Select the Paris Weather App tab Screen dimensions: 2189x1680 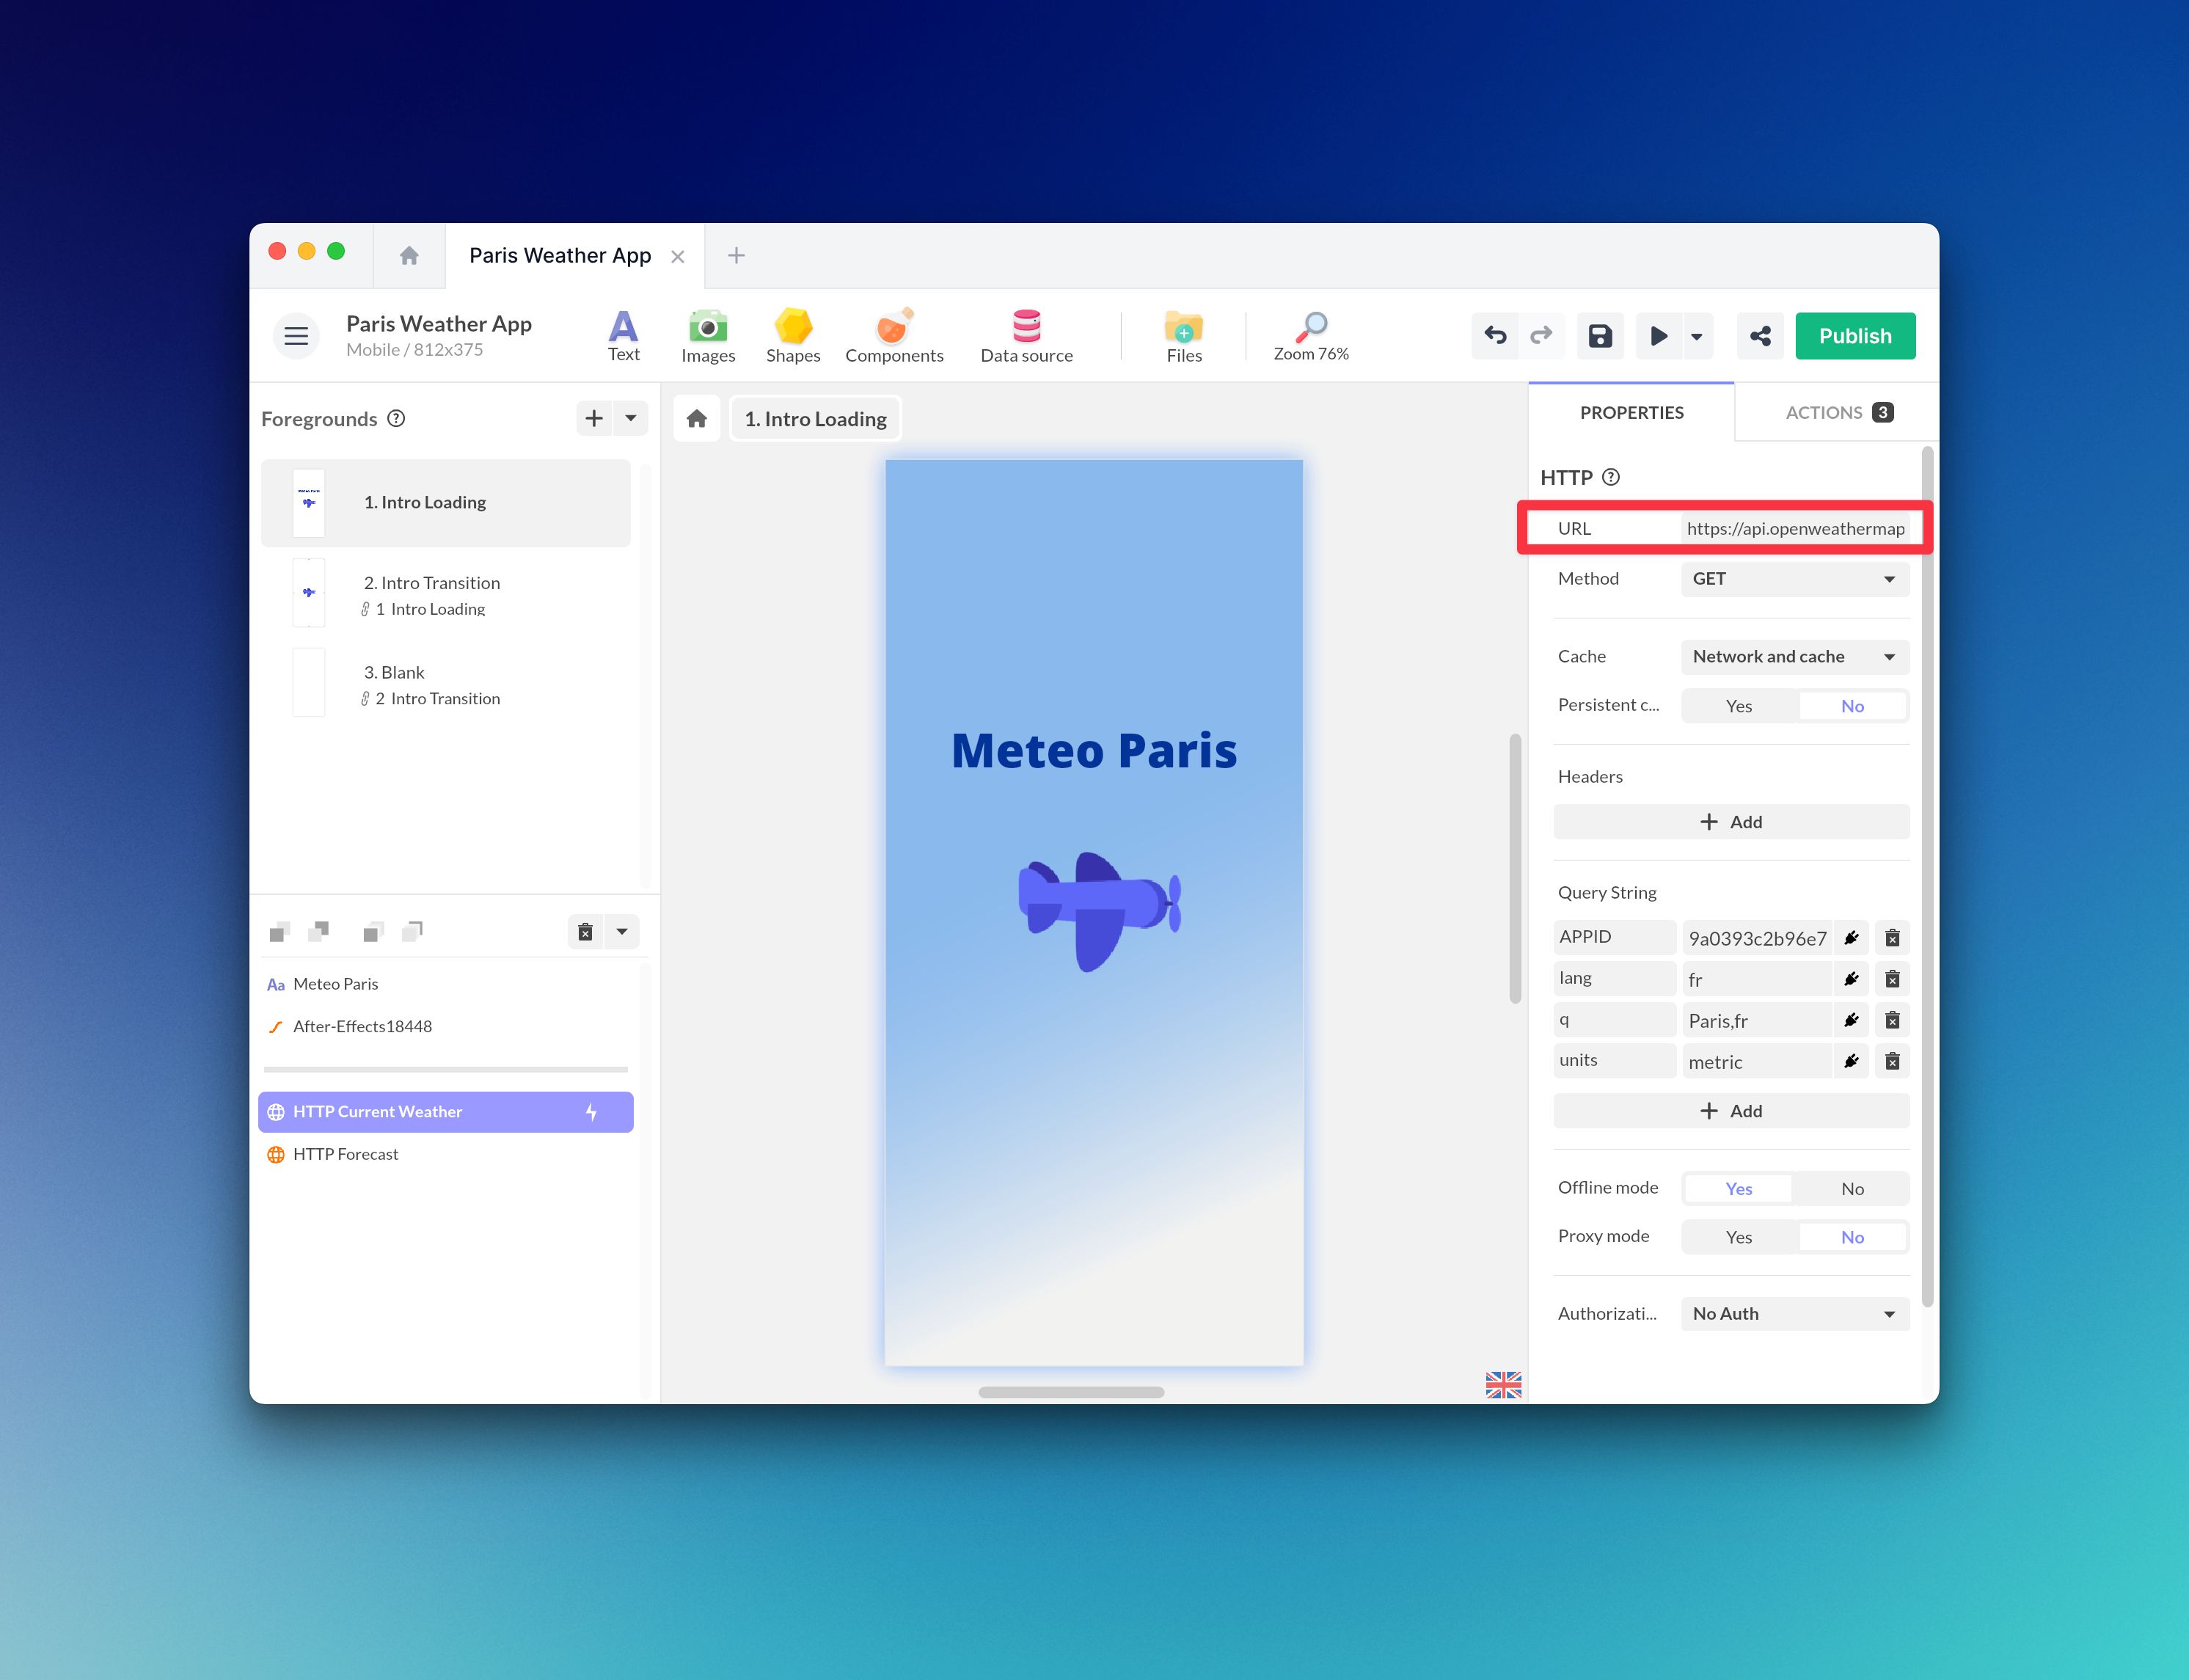(x=560, y=256)
